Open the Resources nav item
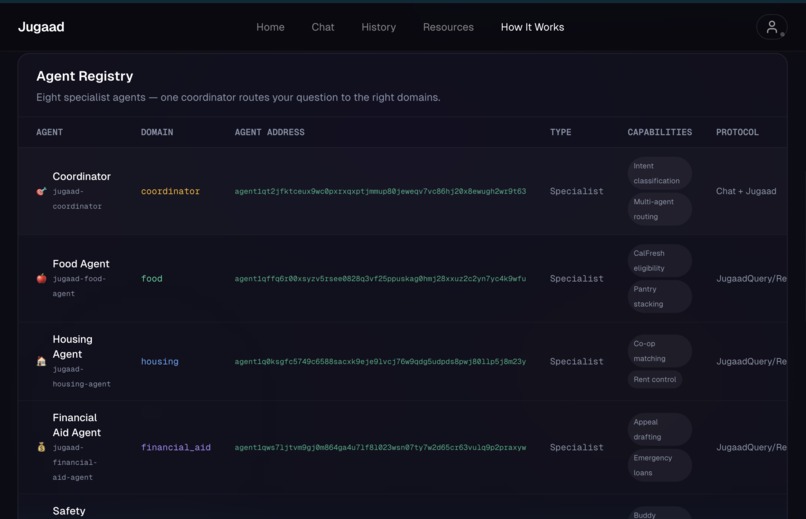The height and width of the screenshot is (519, 806). pyautogui.click(x=448, y=27)
